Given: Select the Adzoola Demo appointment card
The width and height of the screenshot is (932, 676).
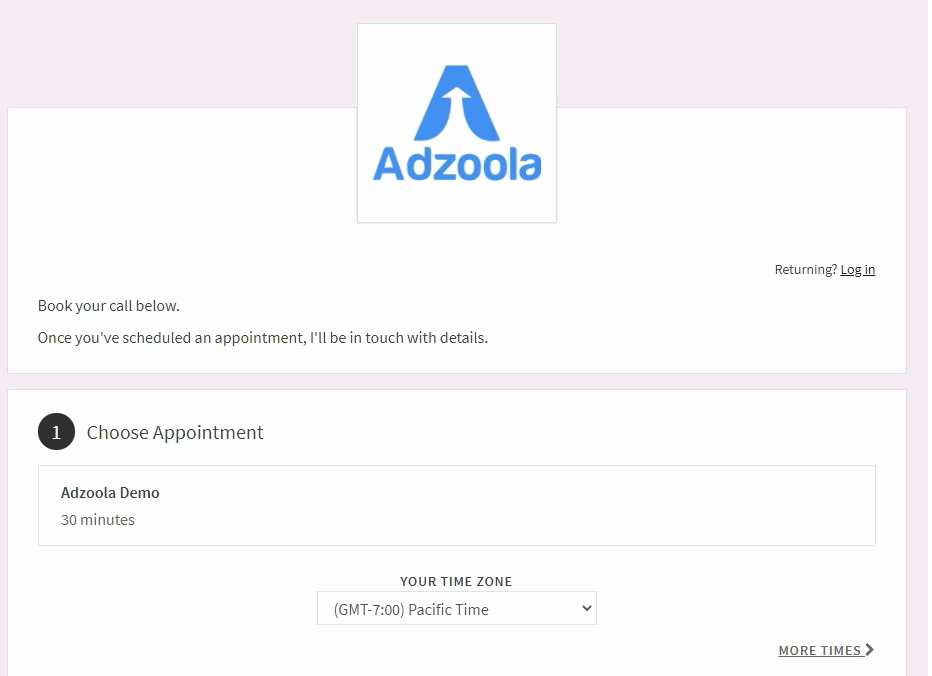Looking at the screenshot, I should tap(456, 505).
